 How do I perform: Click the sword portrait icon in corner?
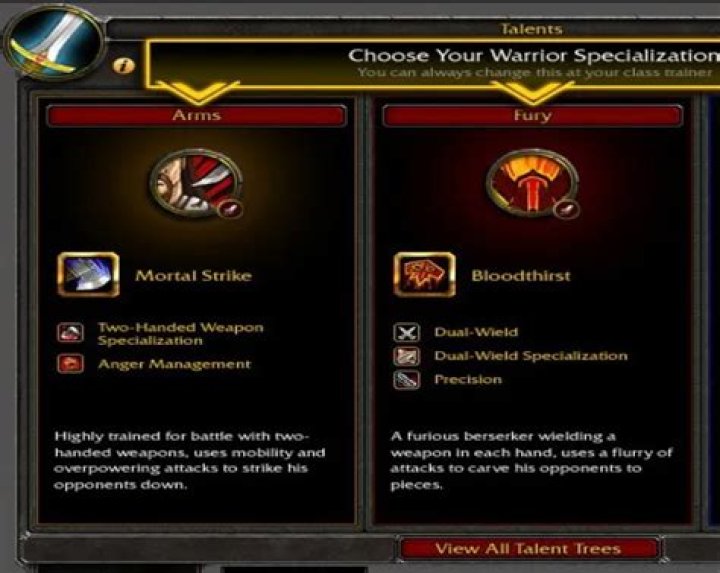(51, 44)
